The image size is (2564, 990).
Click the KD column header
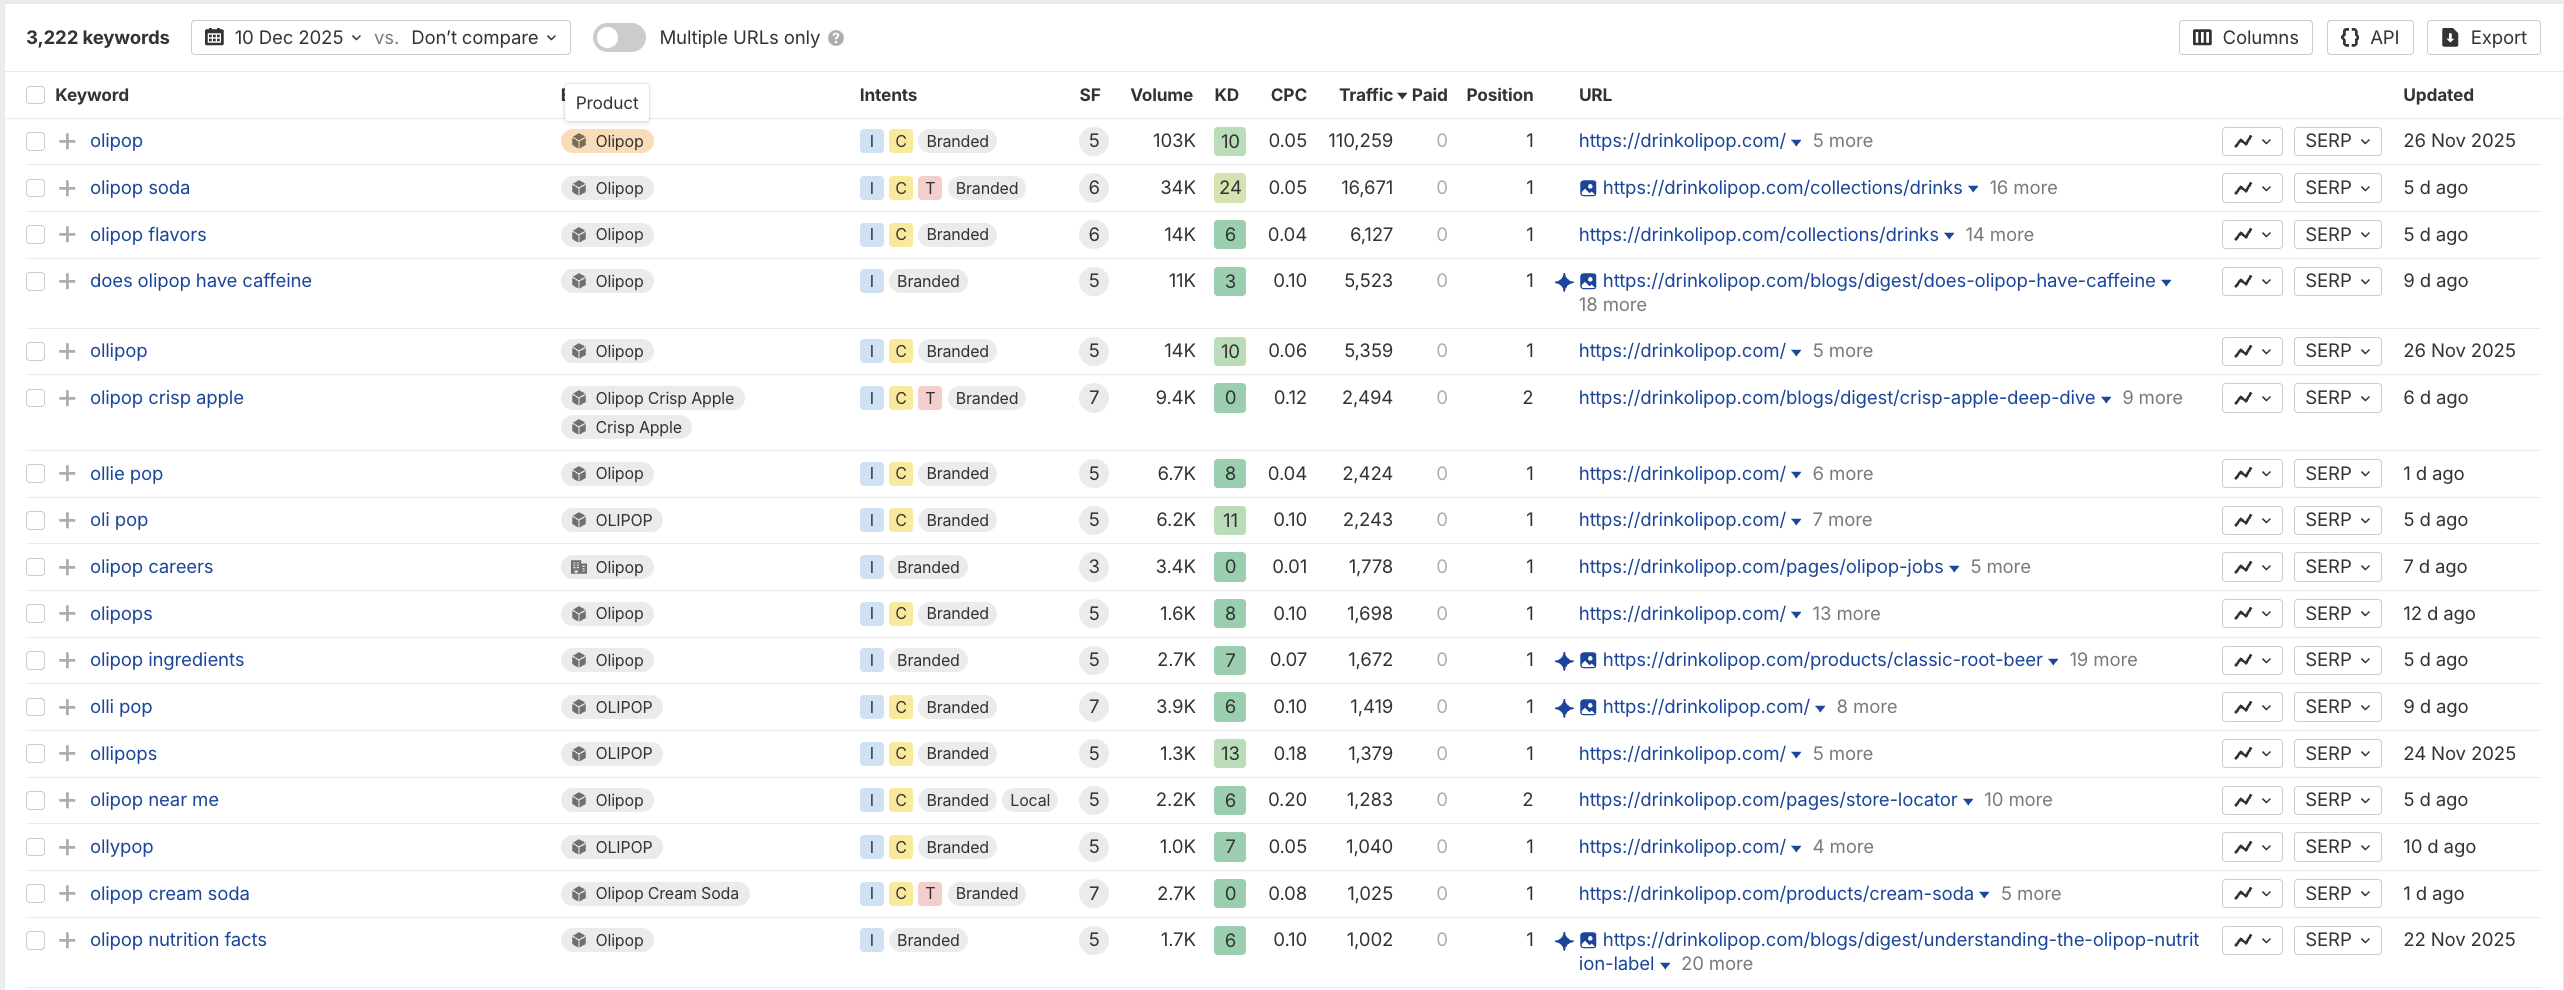(x=1227, y=95)
